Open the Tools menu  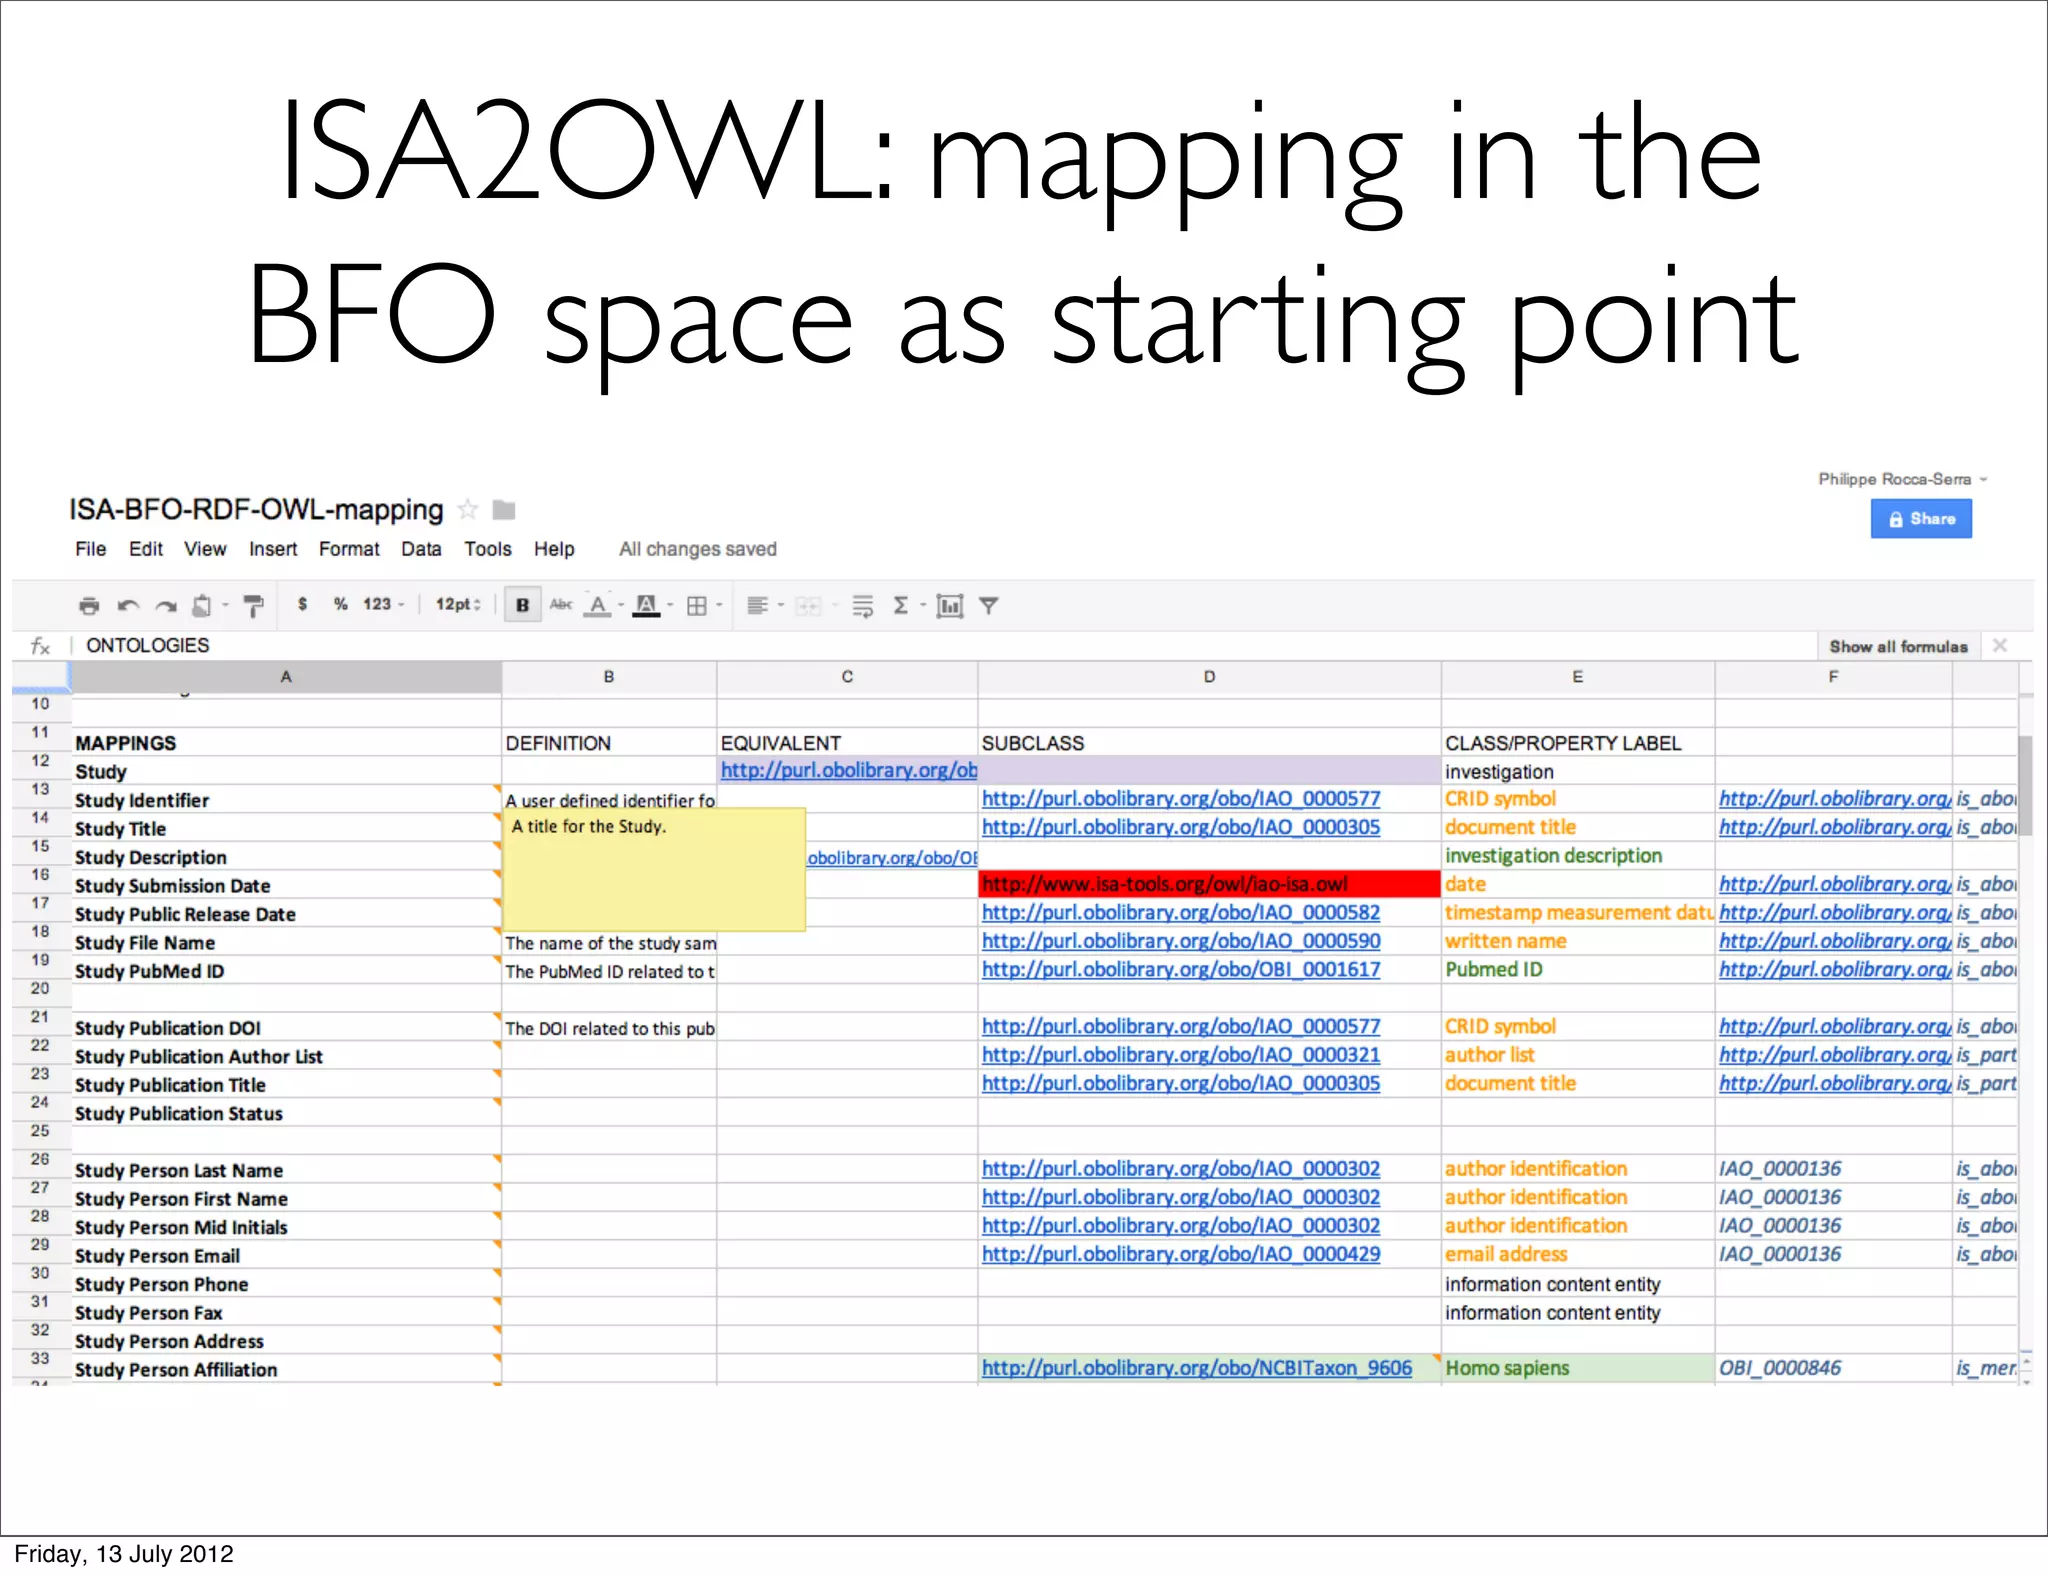487,549
